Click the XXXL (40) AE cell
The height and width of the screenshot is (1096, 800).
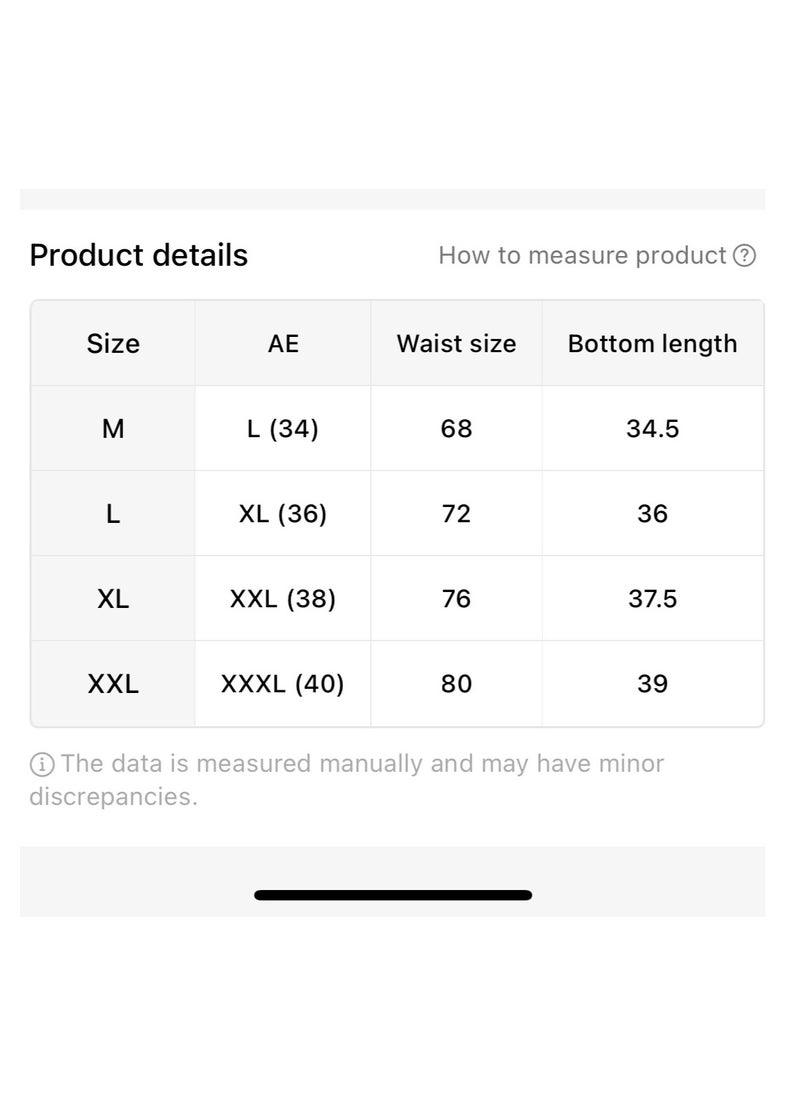[x=283, y=684]
